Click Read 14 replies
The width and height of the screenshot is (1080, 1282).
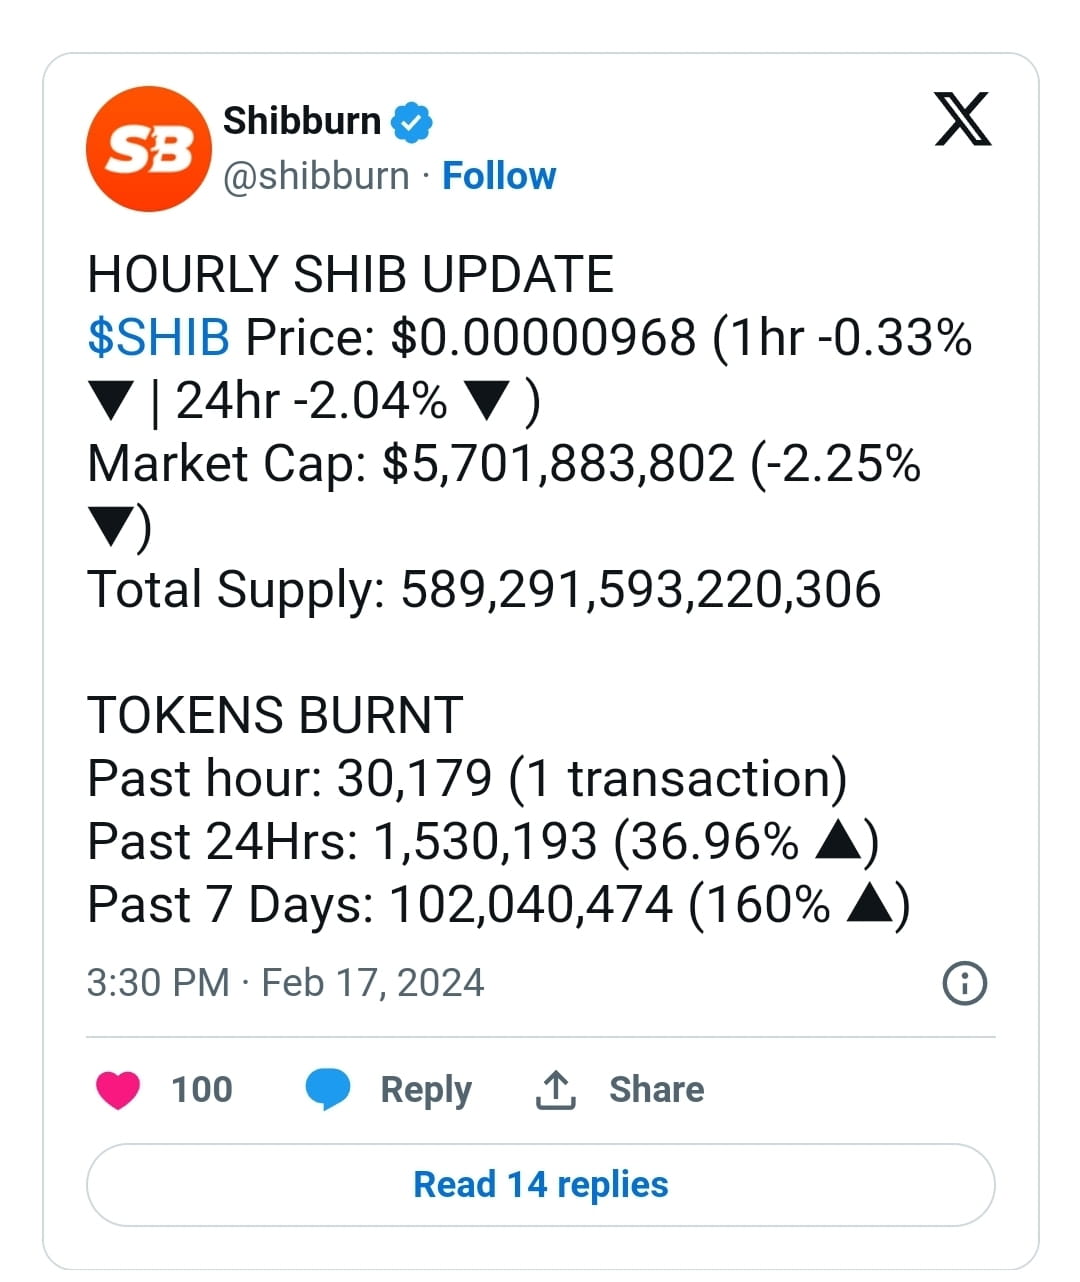pyautogui.click(x=539, y=1184)
